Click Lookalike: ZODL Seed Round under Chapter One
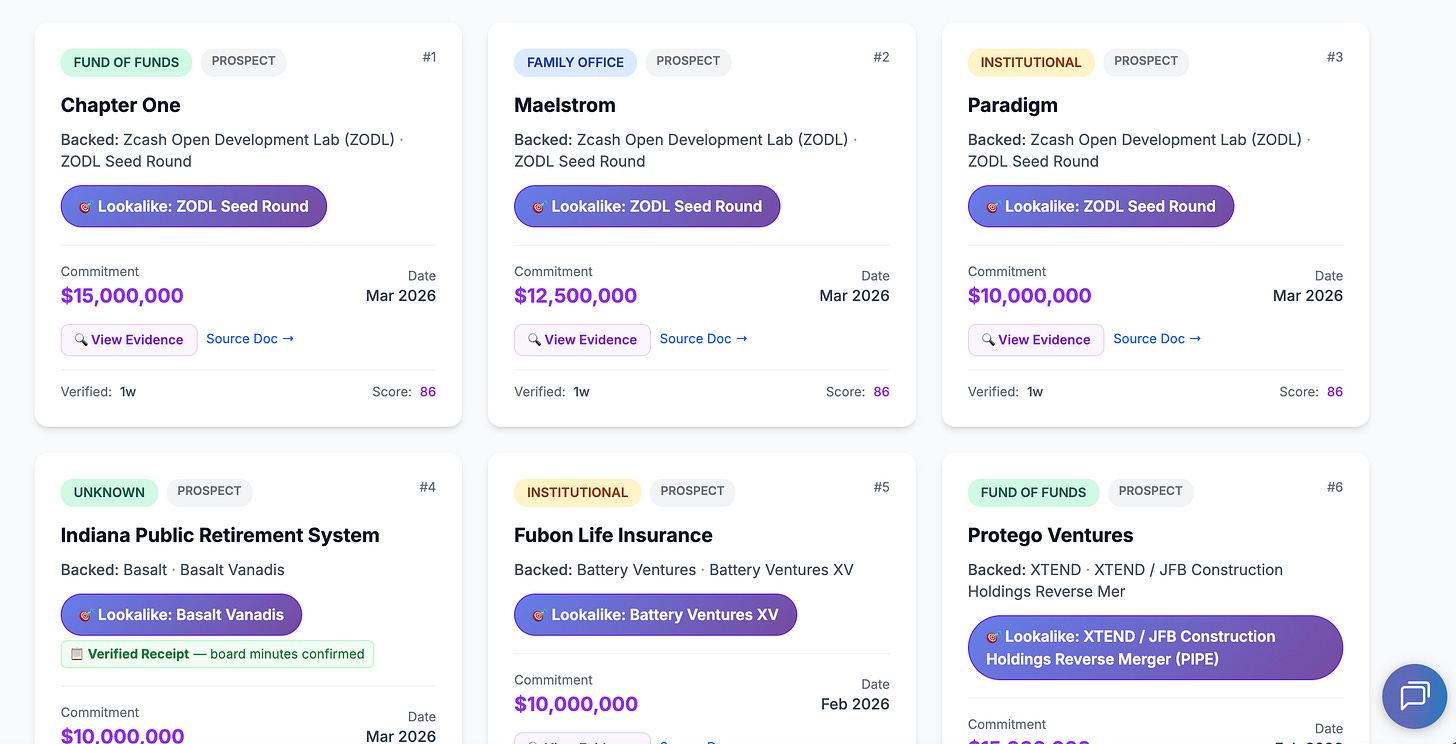Image resolution: width=1456 pixels, height=744 pixels. [x=194, y=206]
